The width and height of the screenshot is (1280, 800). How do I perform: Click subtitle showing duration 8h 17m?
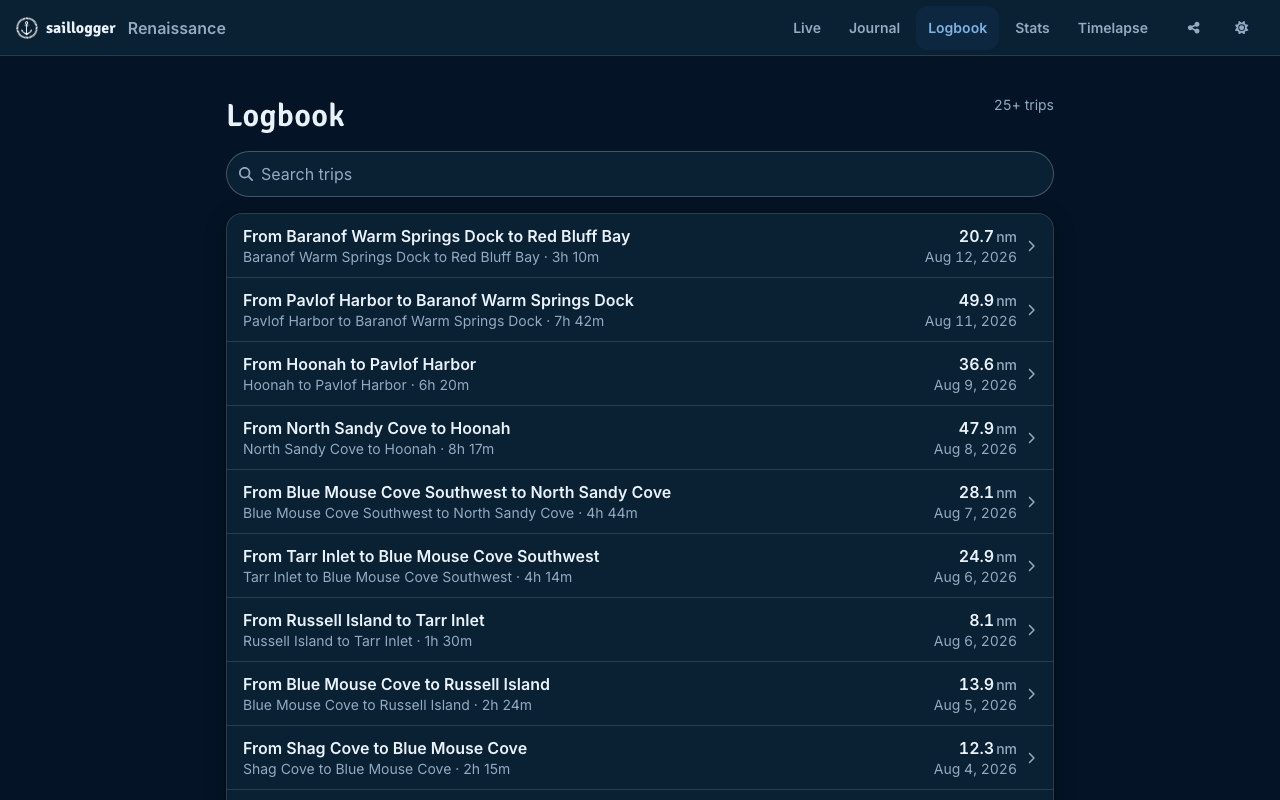pos(368,449)
